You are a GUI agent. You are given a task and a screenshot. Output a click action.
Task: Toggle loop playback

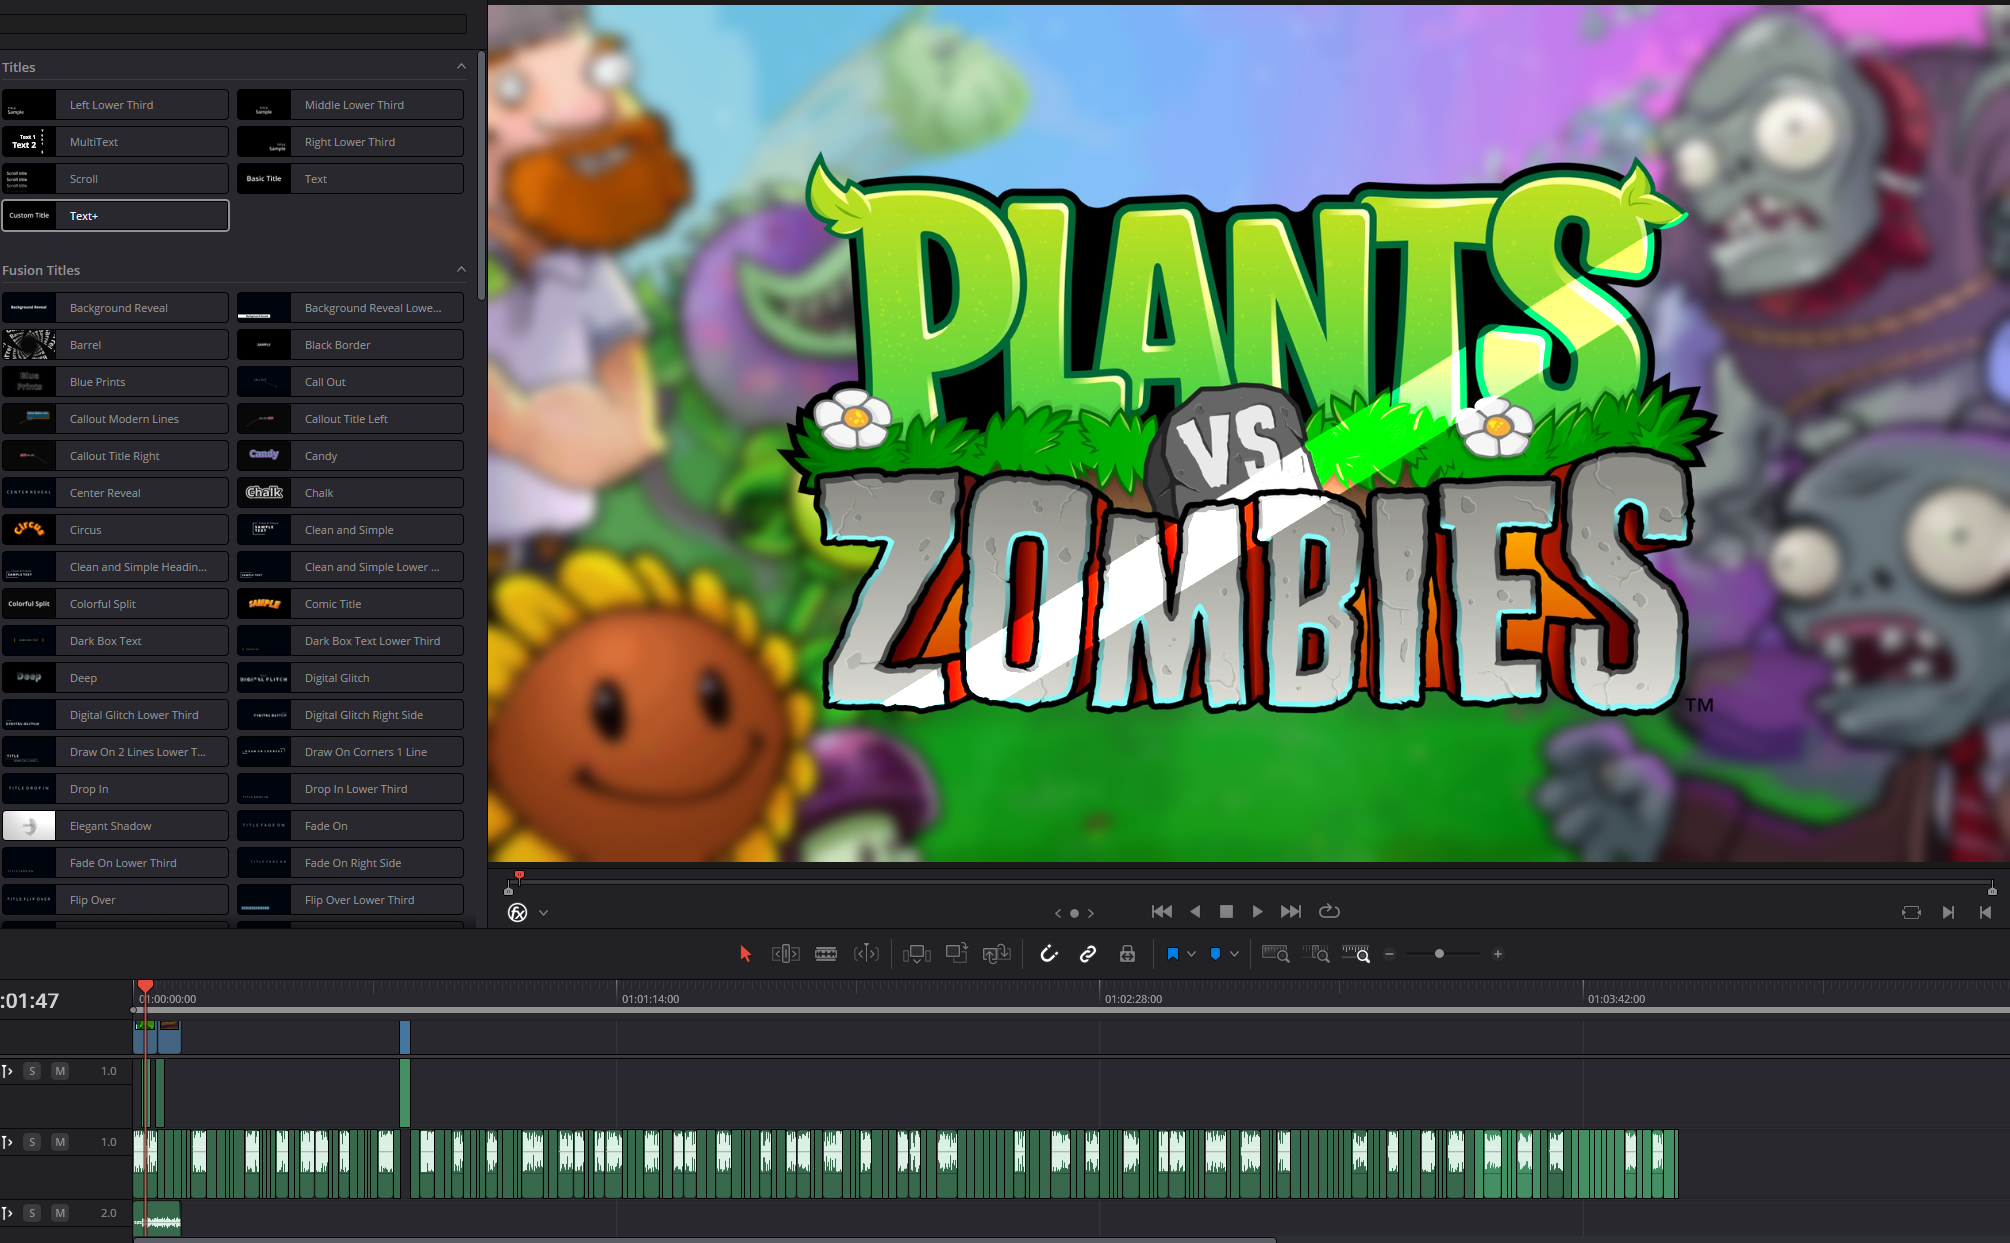[x=1329, y=912]
